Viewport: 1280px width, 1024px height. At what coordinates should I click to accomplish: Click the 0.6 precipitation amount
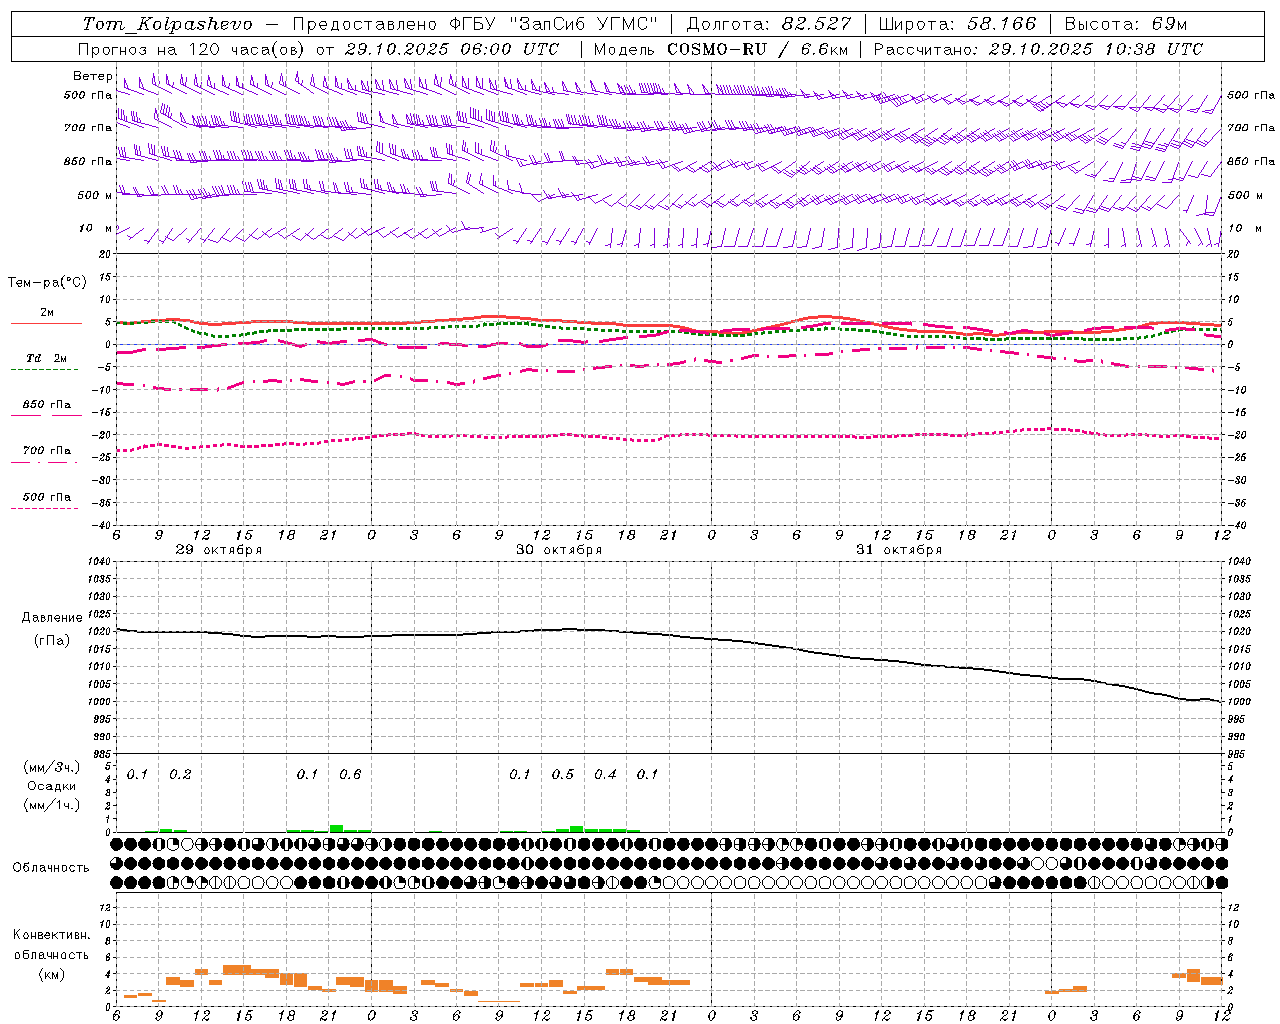tap(350, 775)
